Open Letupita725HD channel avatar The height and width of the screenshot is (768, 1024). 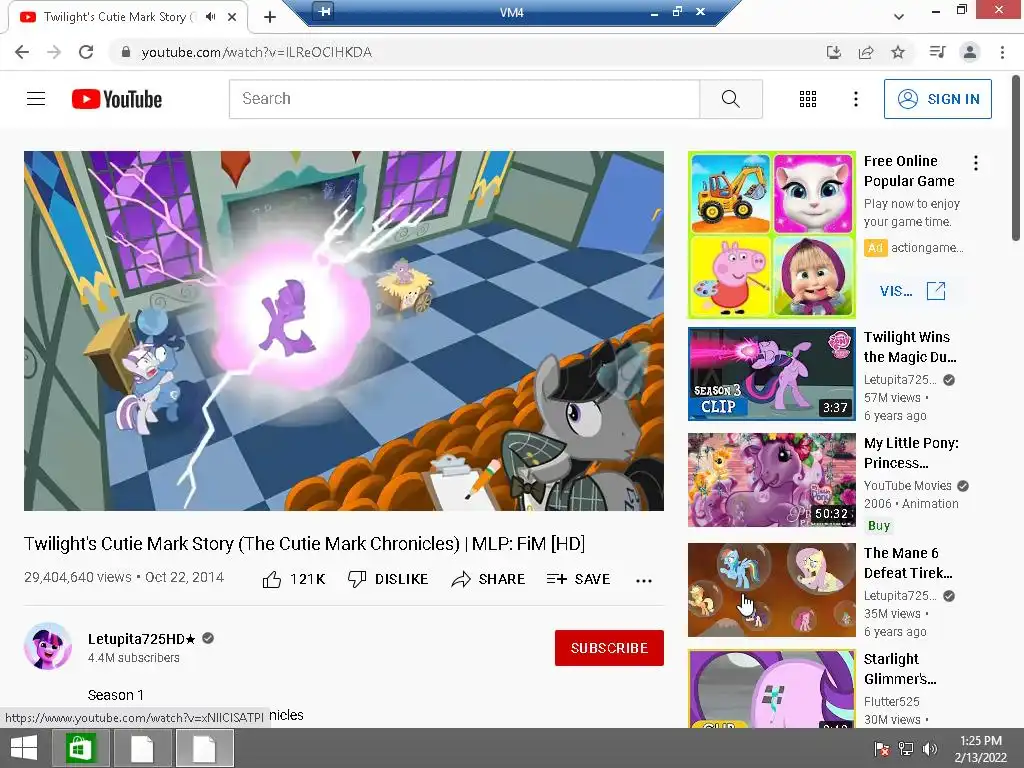tap(48, 647)
